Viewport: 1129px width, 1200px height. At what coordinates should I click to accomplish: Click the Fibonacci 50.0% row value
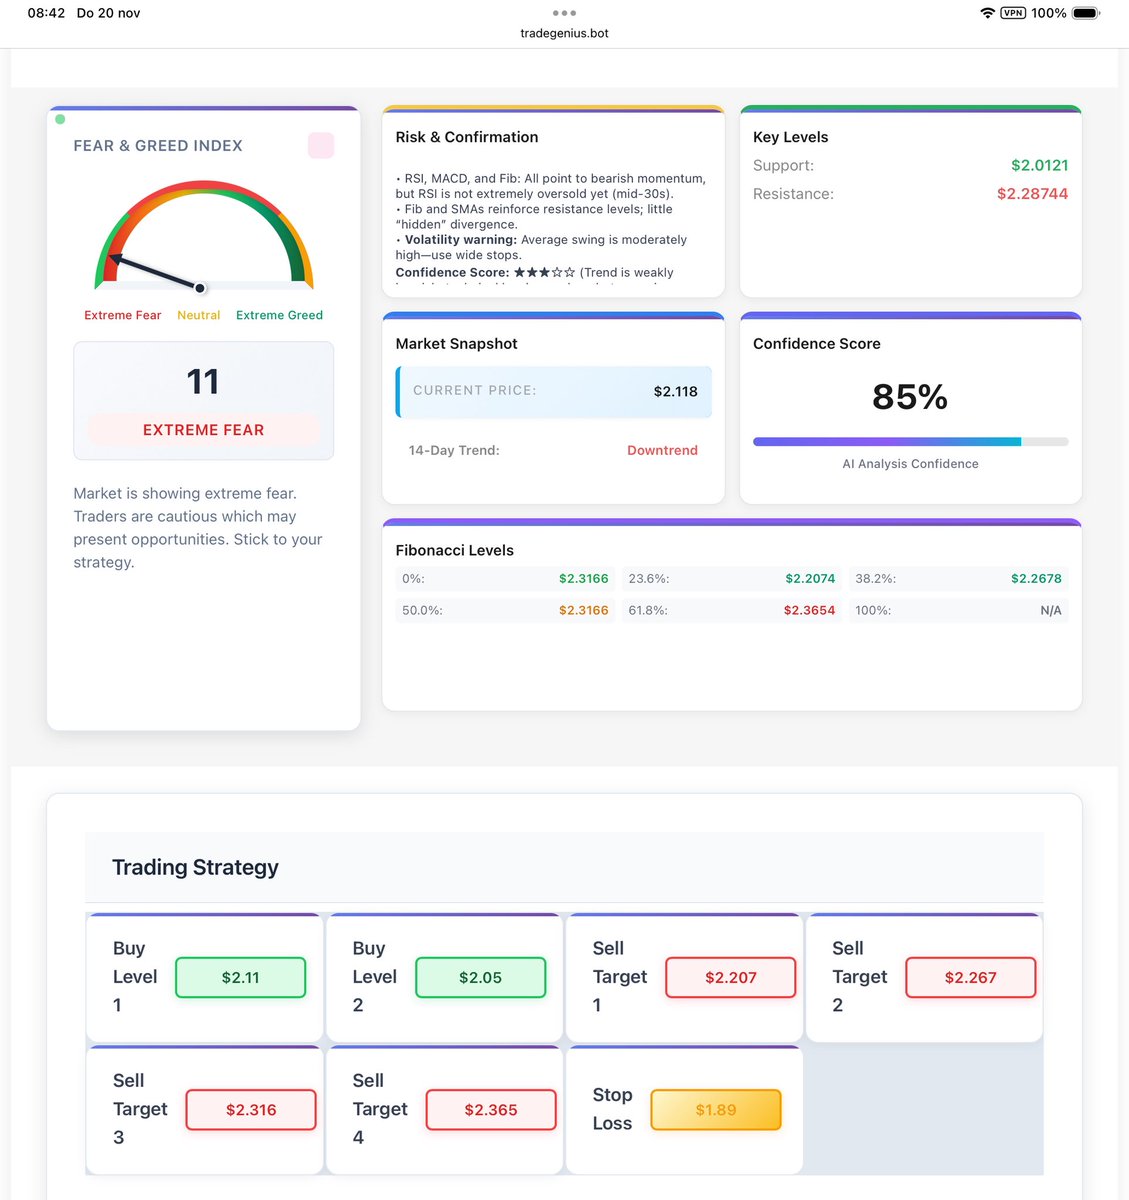coord(583,610)
